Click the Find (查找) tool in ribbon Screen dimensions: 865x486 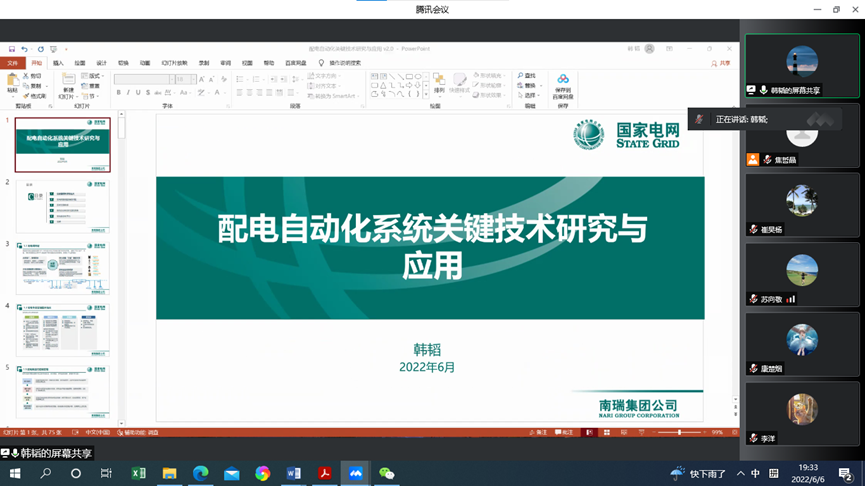[527, 76]
